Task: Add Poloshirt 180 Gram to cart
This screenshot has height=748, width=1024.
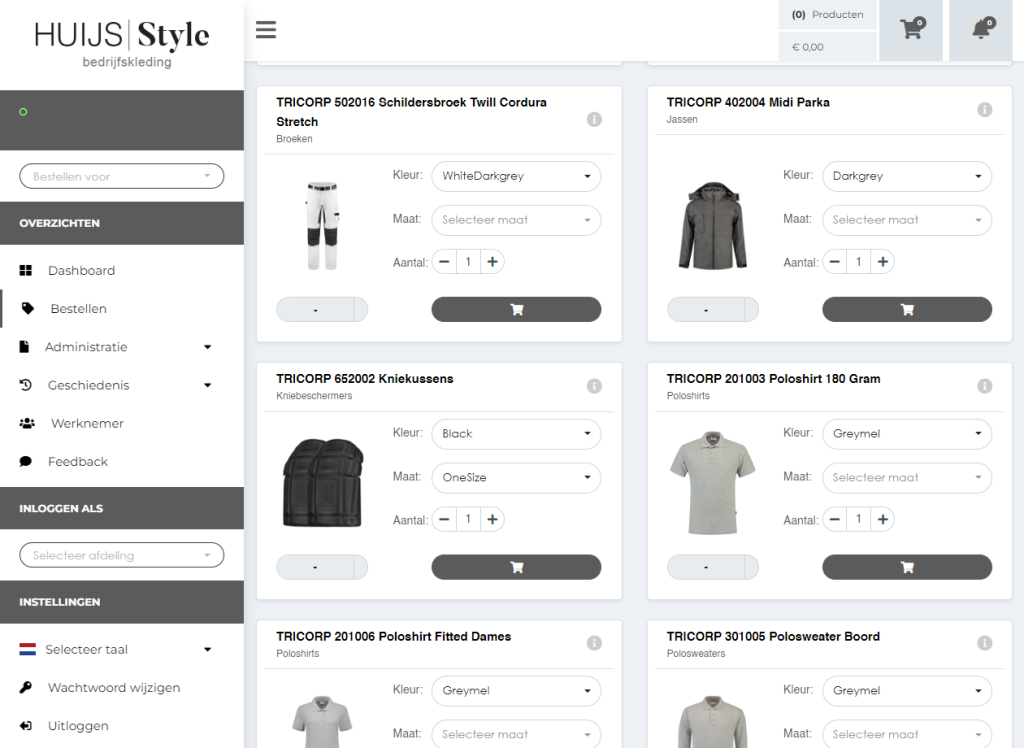Action: pyautogui.click(x=906, y=567)
